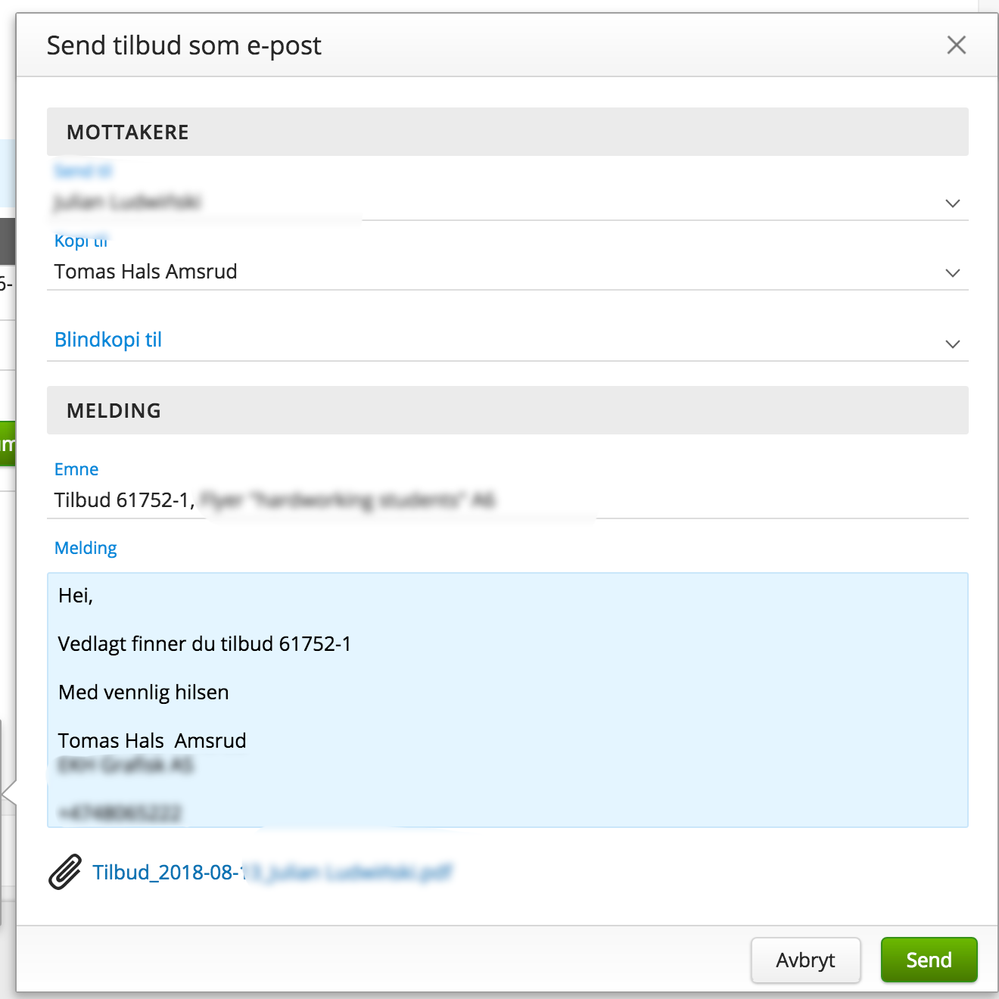
Task: Select Tomas Hals Amsrud in Kopi til field
Action: coord(145,271)
